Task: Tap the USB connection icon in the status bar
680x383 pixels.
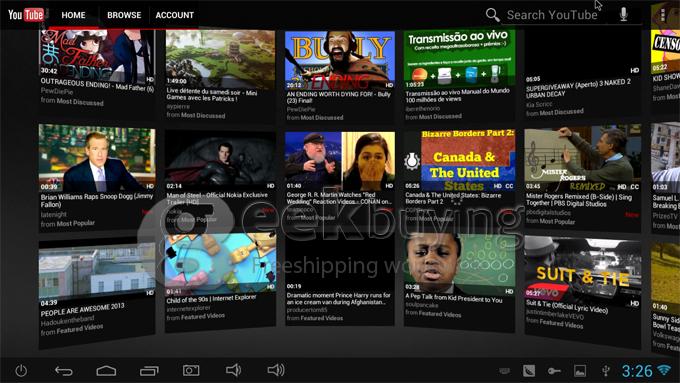Action: (x=606, y=371)
